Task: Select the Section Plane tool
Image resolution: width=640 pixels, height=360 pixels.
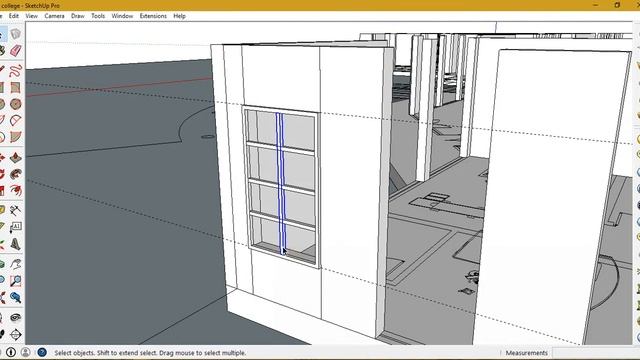Action: click(x=16, y=335)
